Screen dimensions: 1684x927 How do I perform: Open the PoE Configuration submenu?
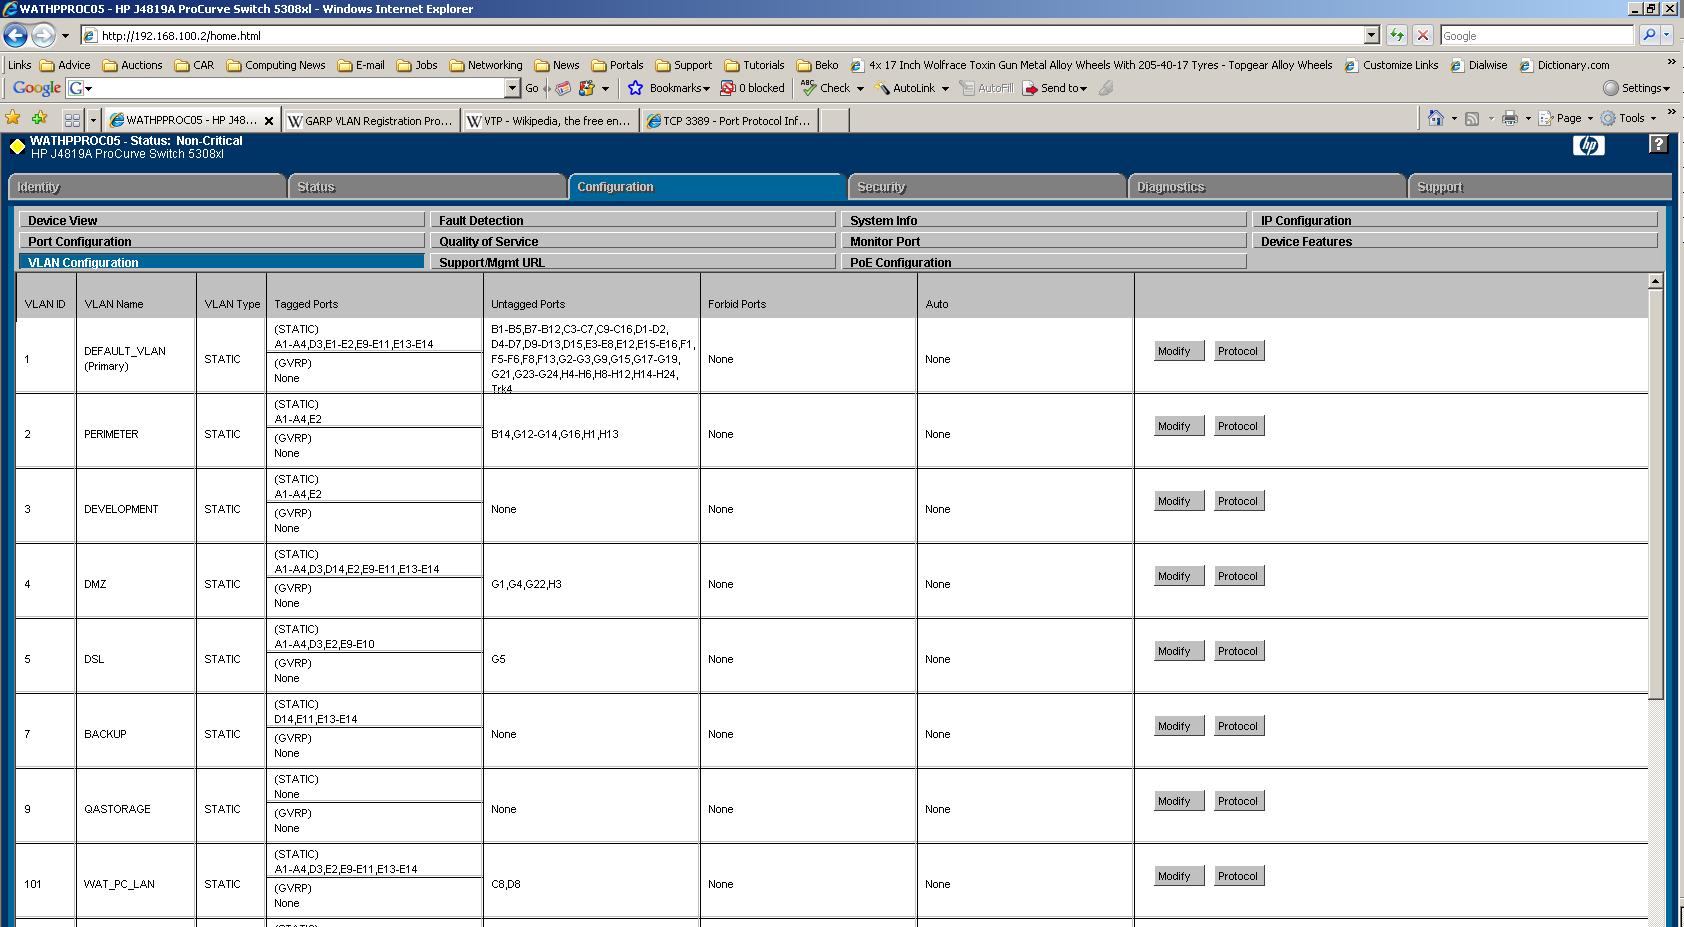(1044, 262)
